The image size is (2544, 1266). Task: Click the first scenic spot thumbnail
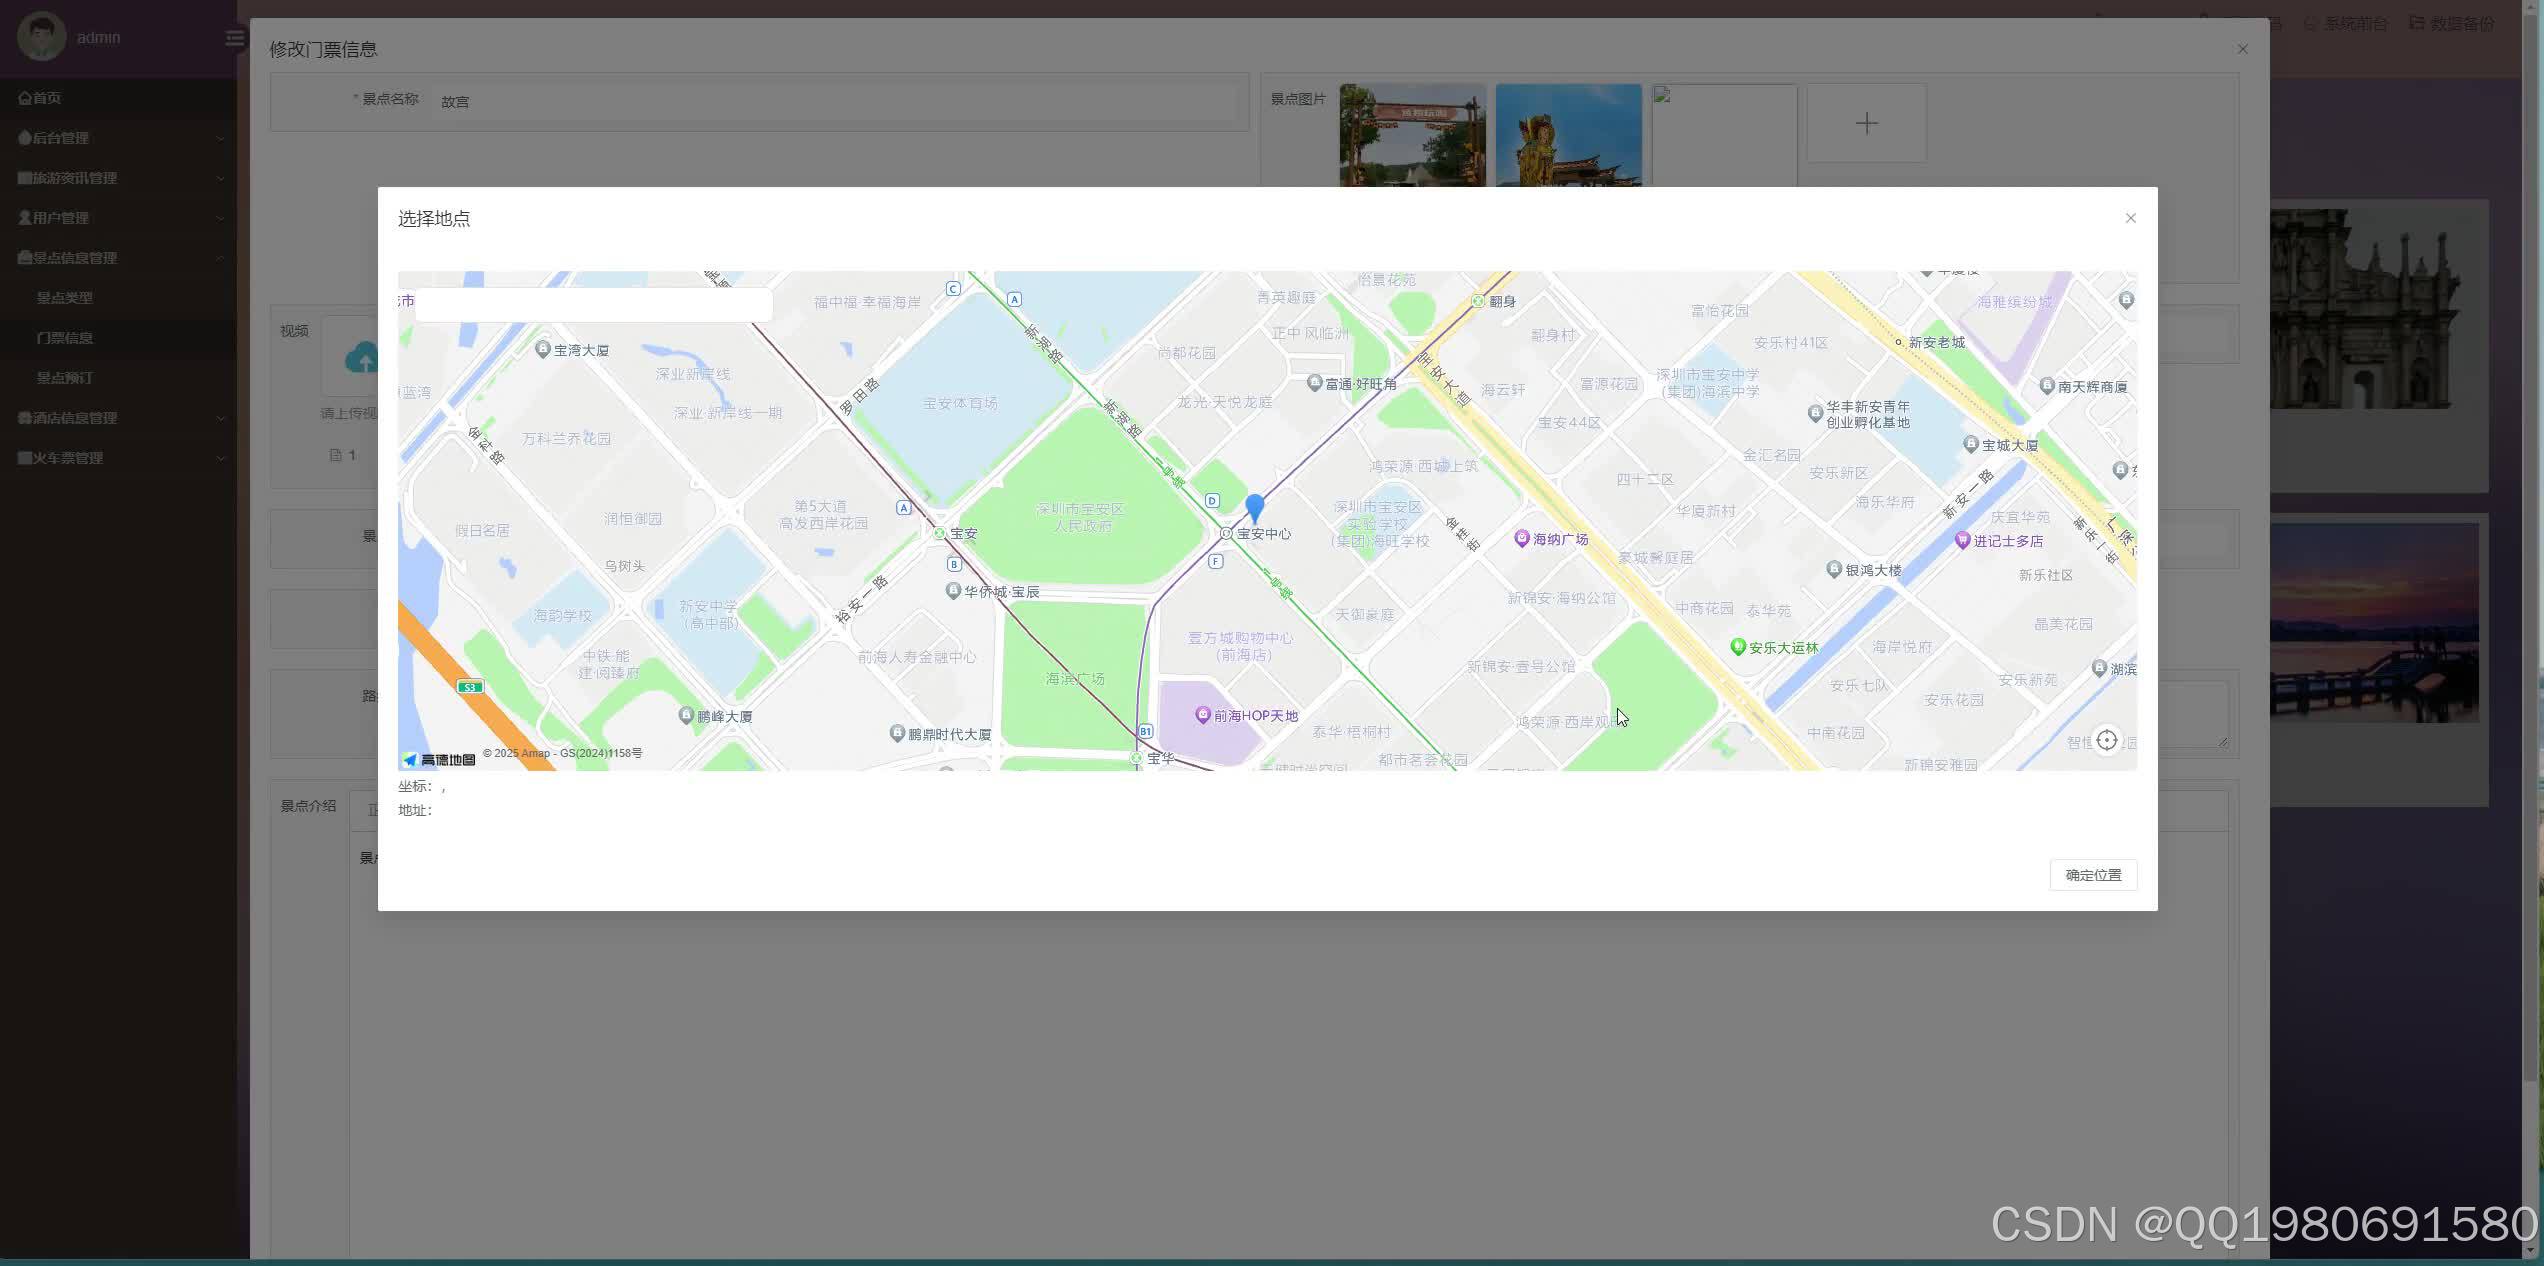pyautogui.click(x=1412, y=135)
